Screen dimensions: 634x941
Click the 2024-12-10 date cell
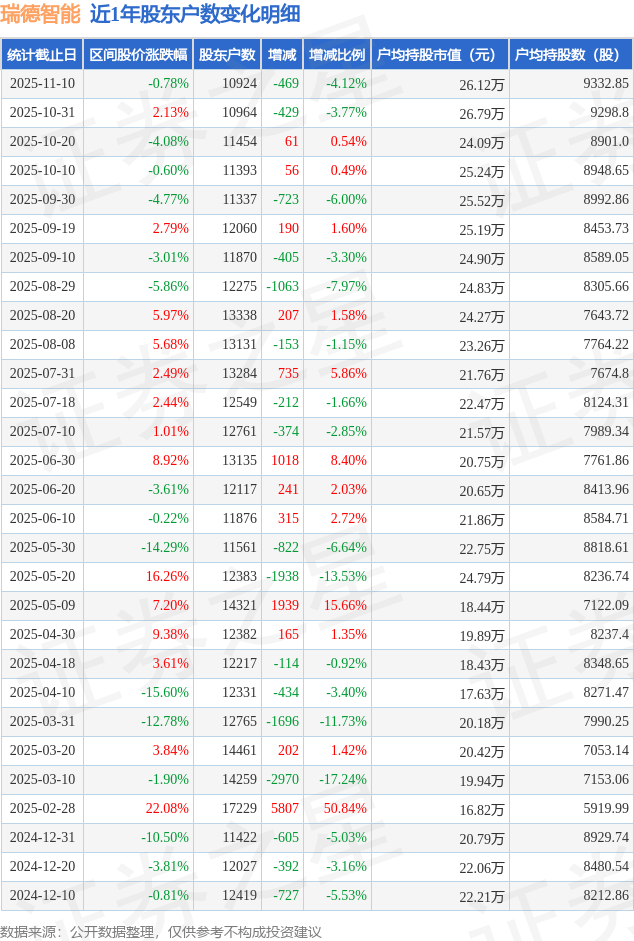(x=42, y=895)
